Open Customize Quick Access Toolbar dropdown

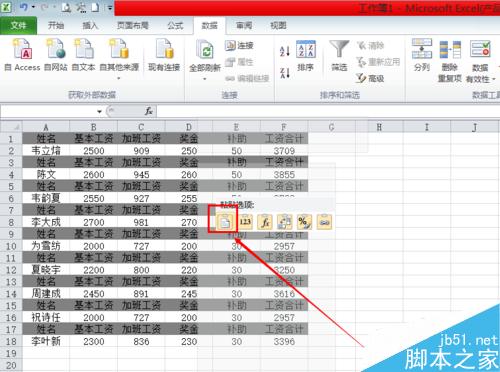pyautogui.click(x=110, y=7)
